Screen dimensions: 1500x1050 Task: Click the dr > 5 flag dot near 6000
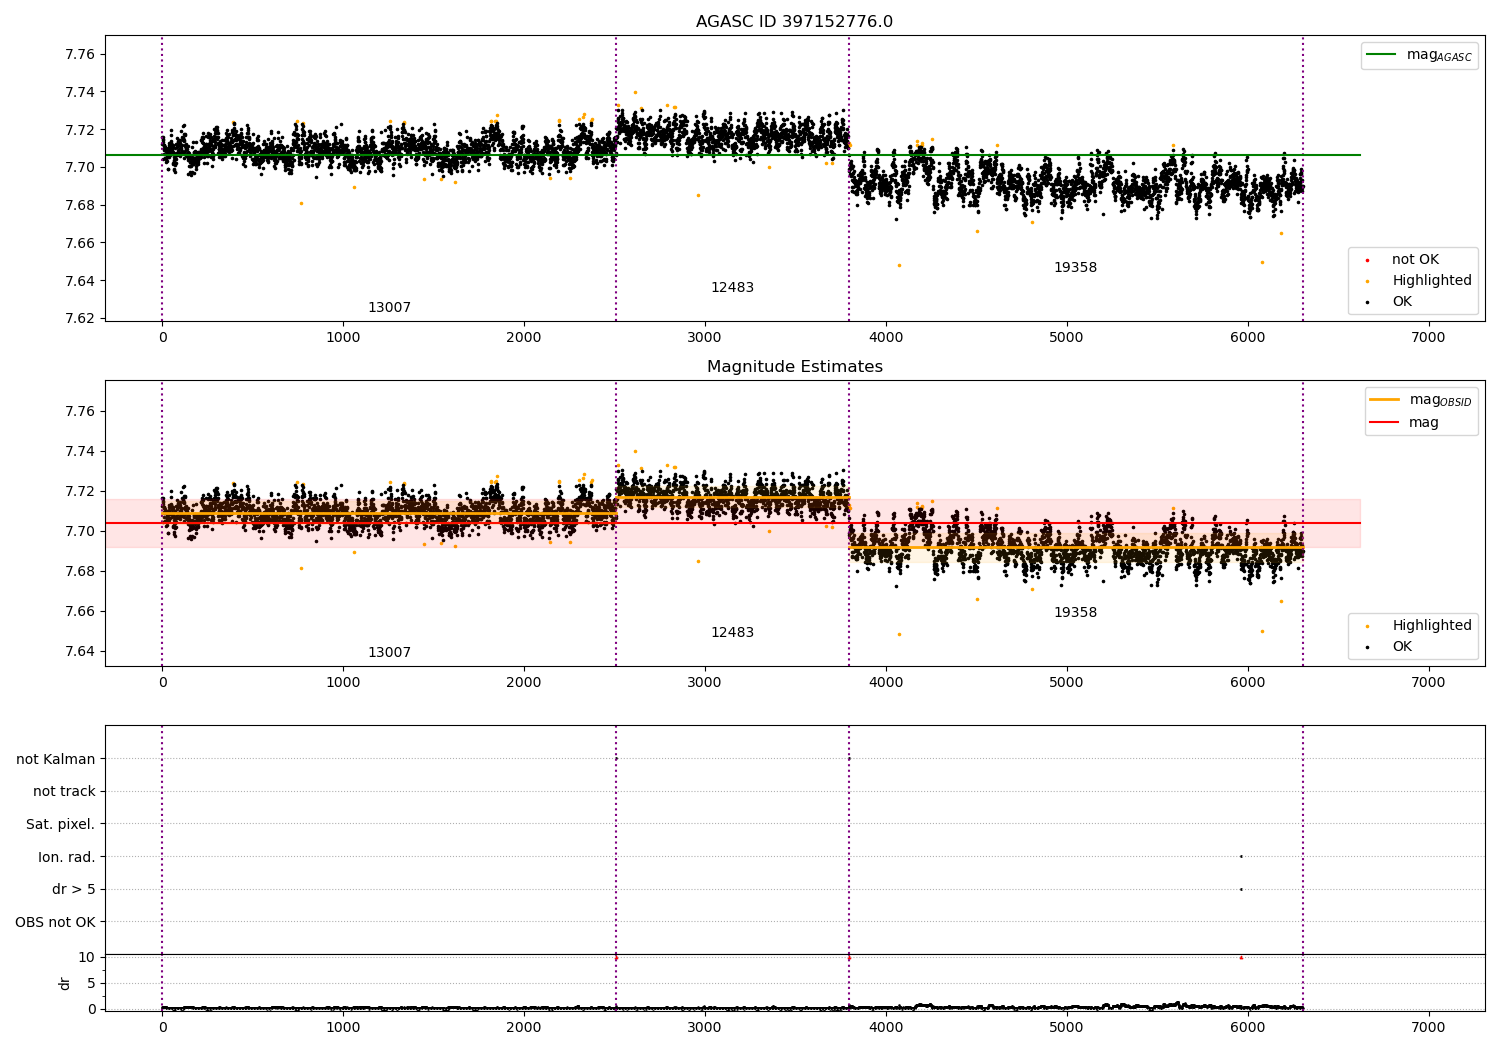tap(1241, 889)
